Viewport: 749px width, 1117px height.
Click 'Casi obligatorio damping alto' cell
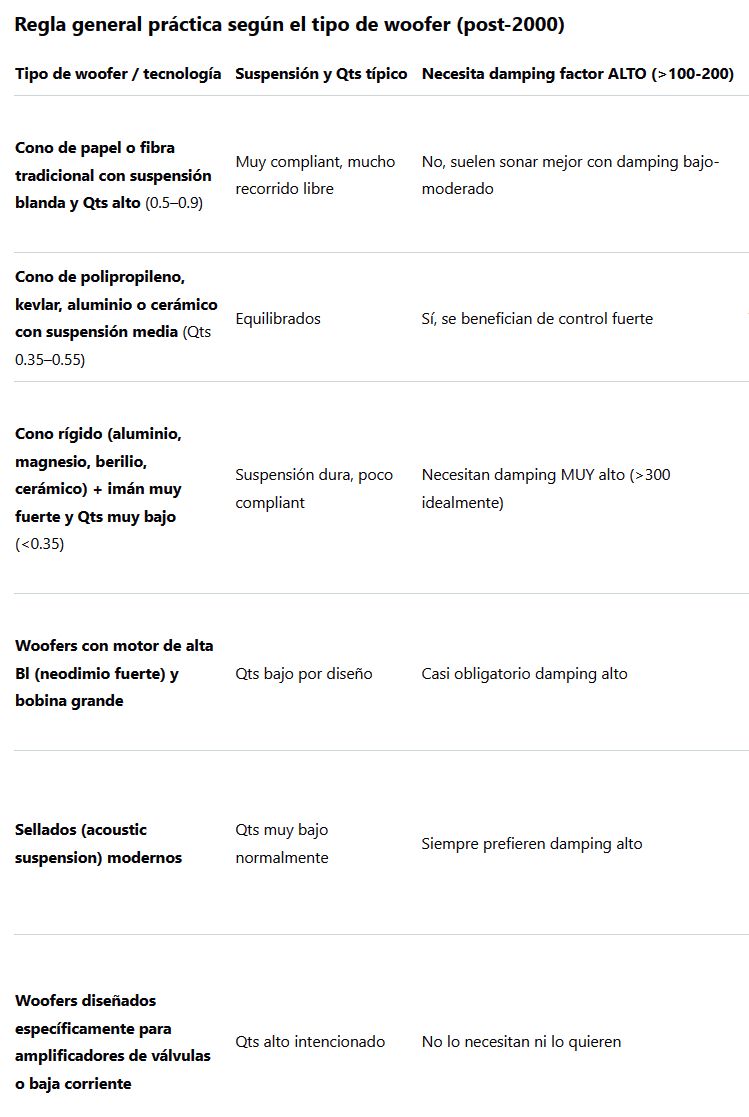point(524,674)
